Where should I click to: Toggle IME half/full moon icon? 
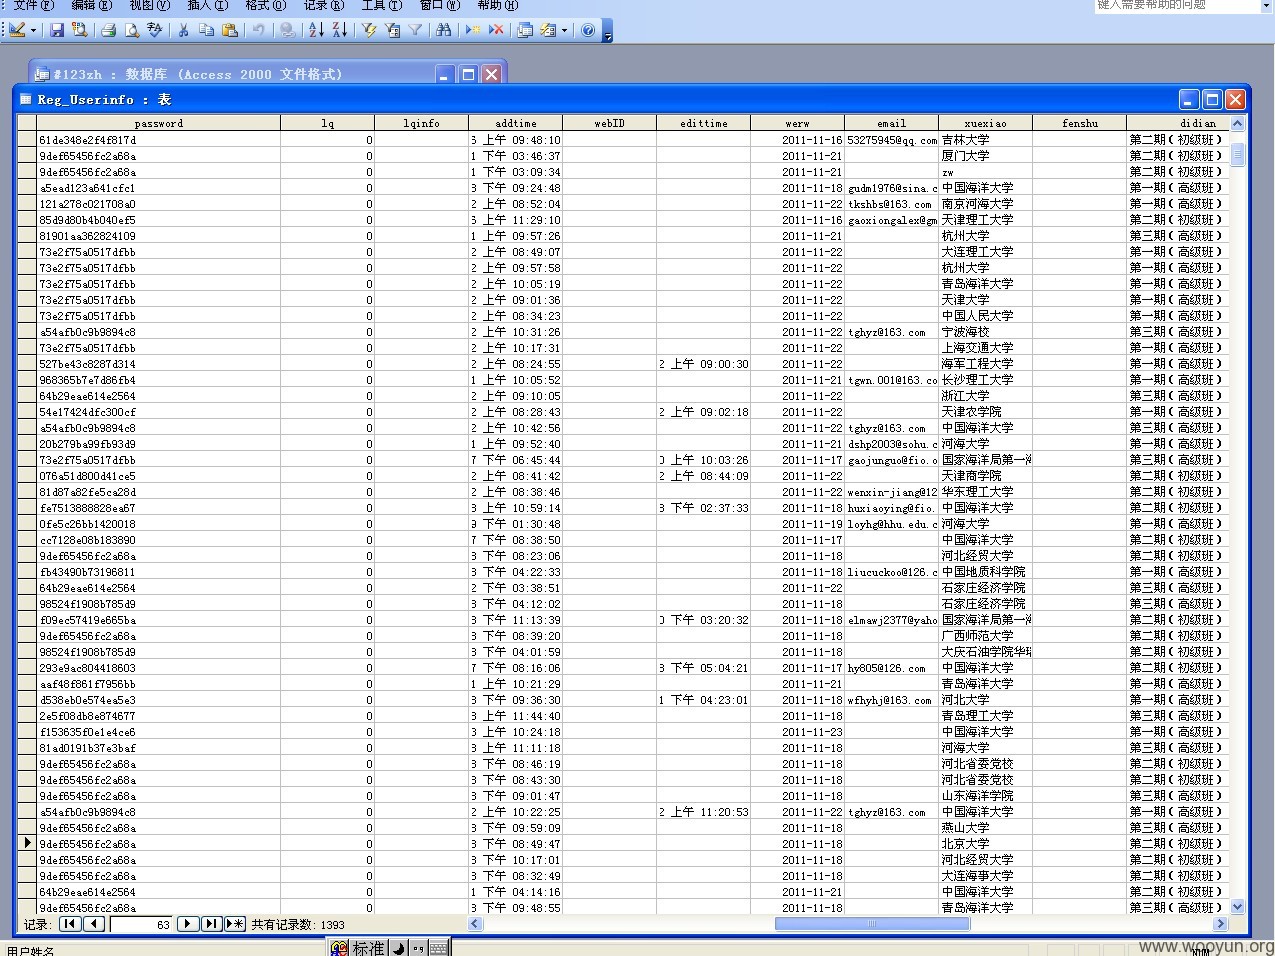pyautogui.click(x=398, y=947)
